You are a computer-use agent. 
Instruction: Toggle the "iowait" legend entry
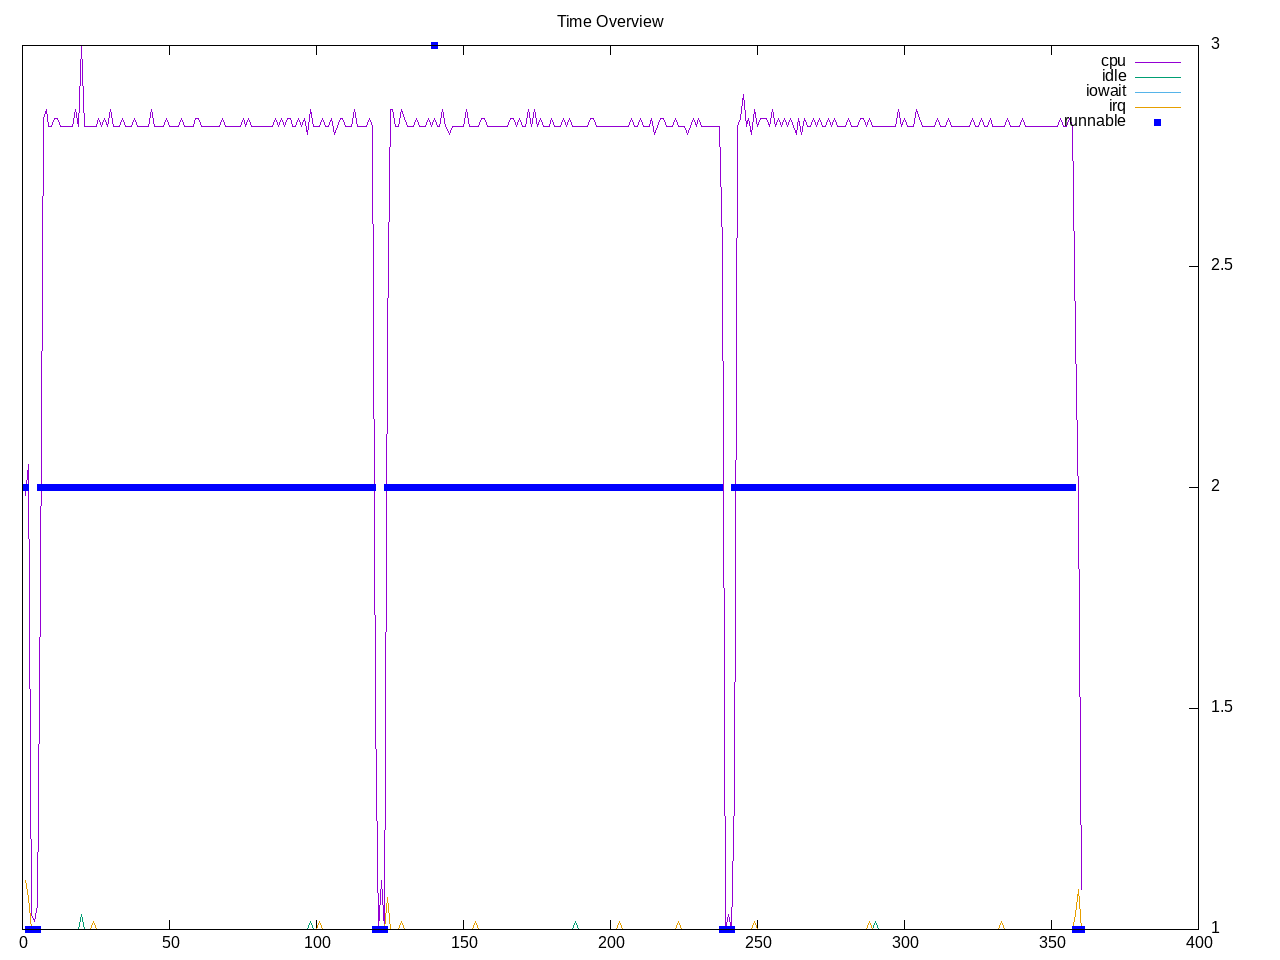click(x=1105, y=91)
